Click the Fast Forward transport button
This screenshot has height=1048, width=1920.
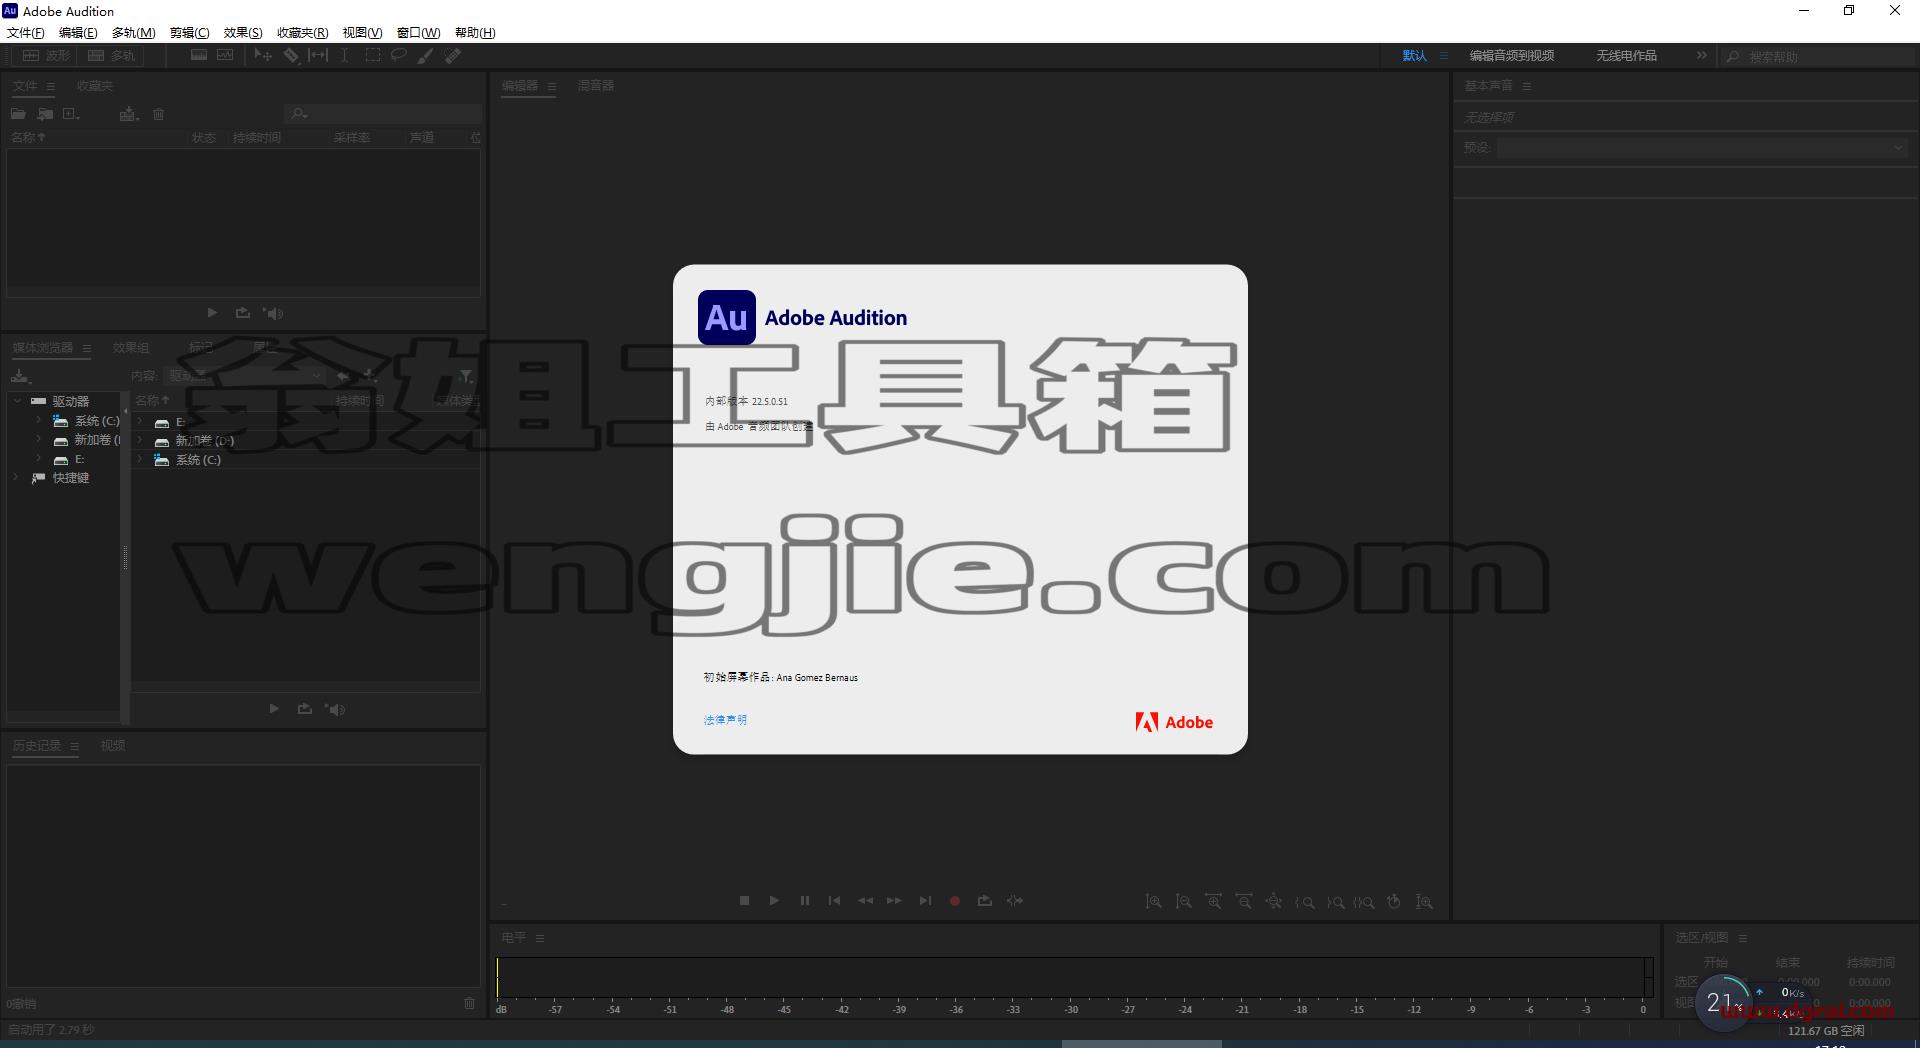pos(894,901)
